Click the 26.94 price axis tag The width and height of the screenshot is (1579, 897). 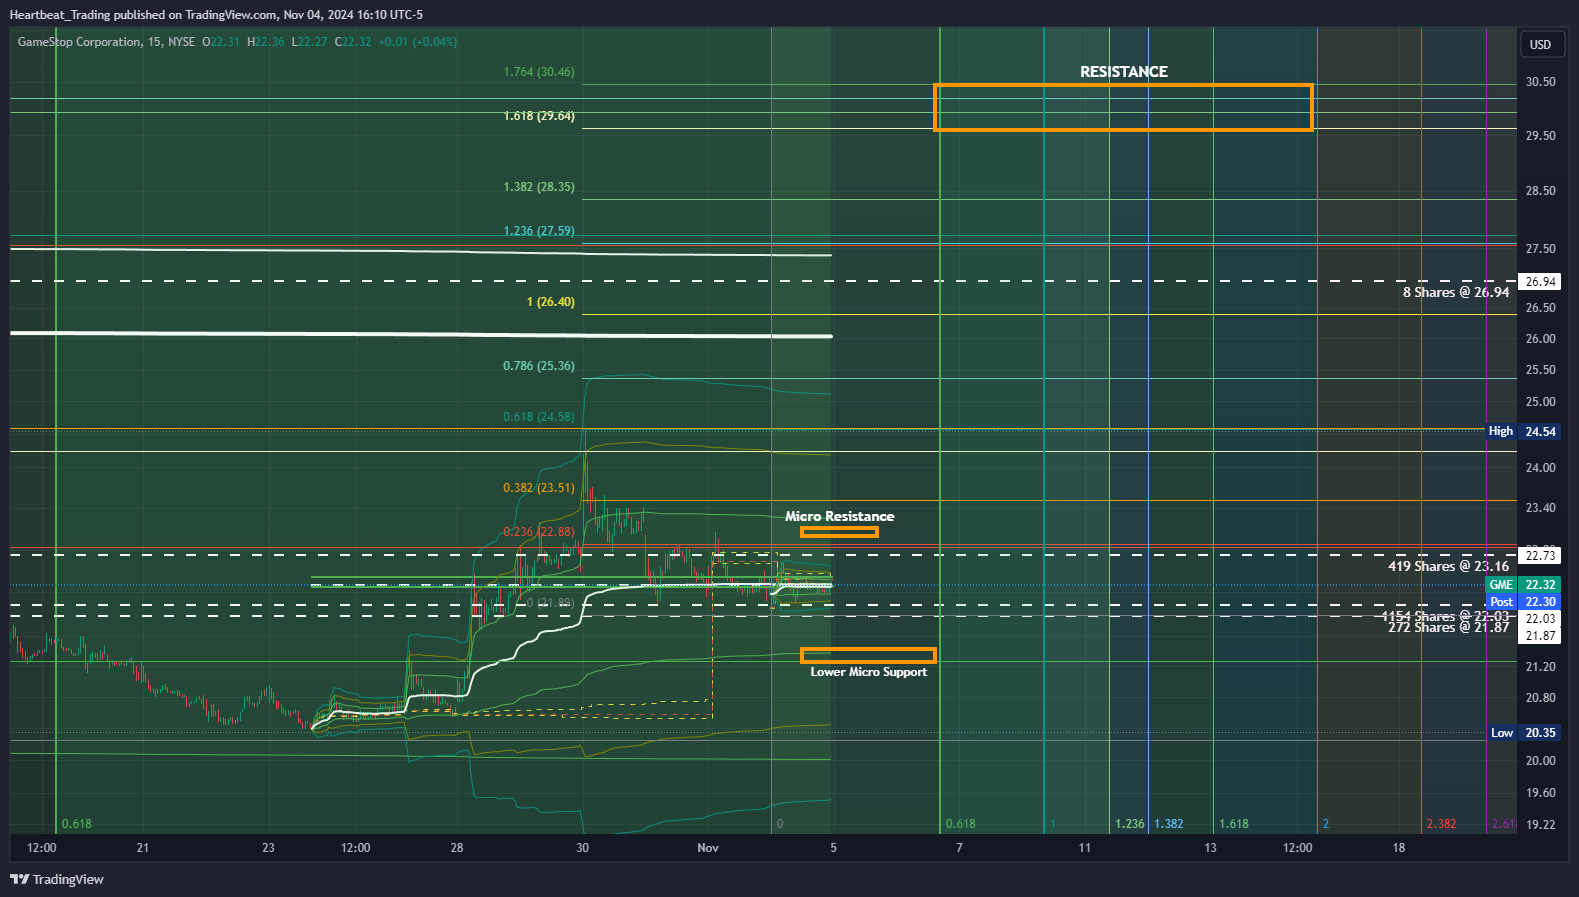coord(1540,282)
